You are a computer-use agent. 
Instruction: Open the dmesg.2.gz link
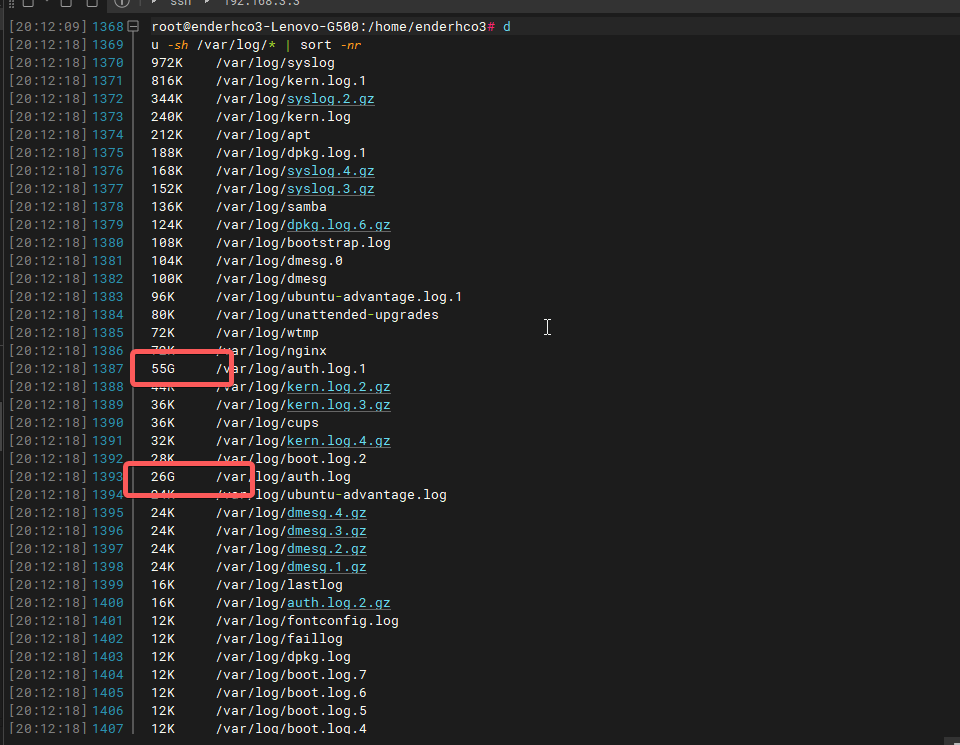tap(327, 548)
